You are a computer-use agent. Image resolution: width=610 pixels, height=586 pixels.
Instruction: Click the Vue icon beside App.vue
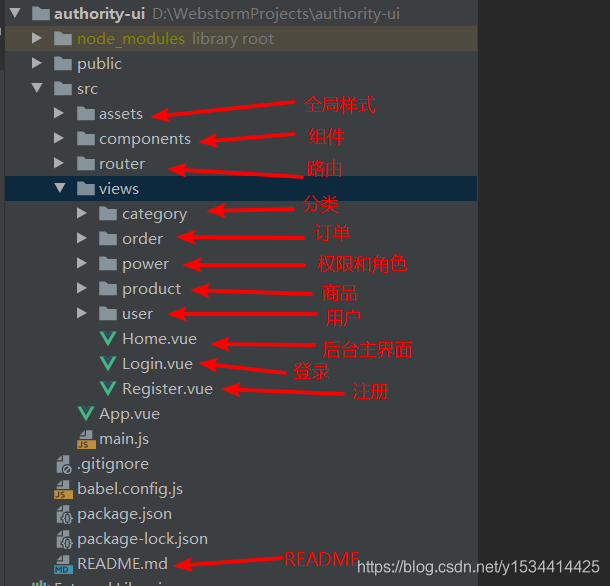86,414
